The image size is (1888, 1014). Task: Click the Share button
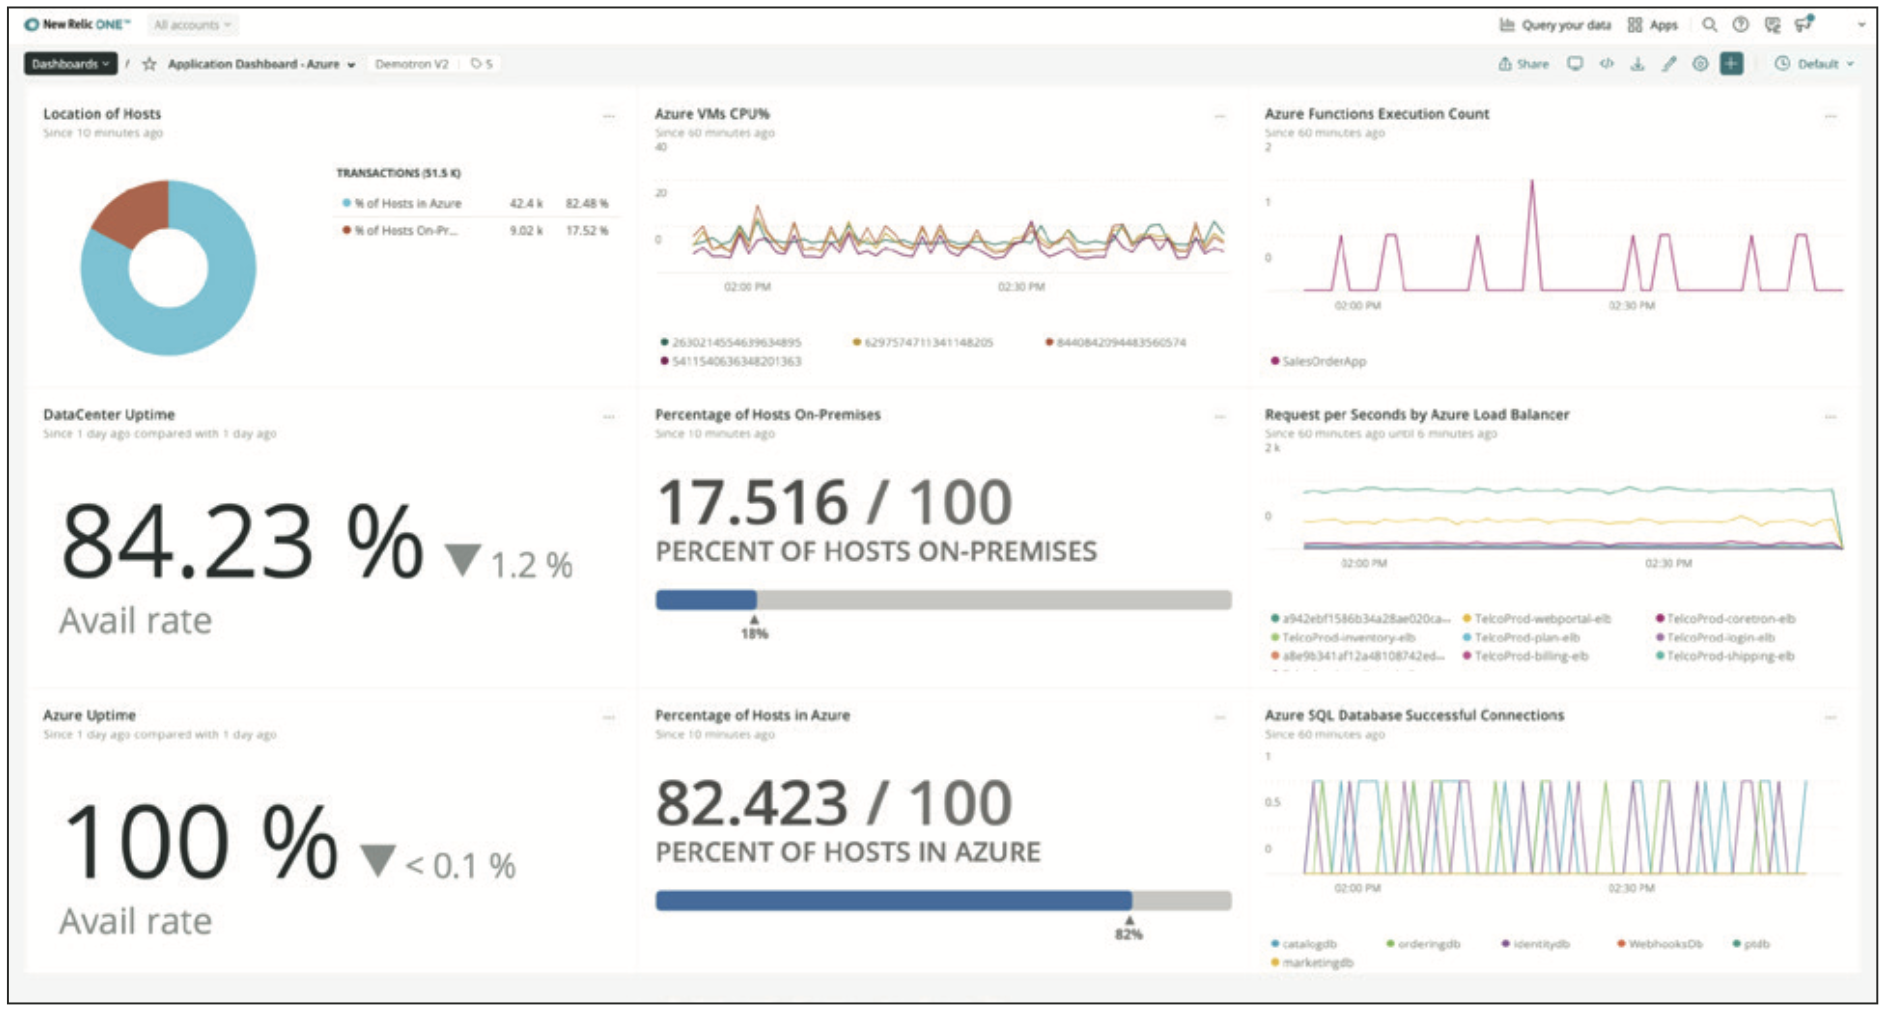(x=1523, y=64)
